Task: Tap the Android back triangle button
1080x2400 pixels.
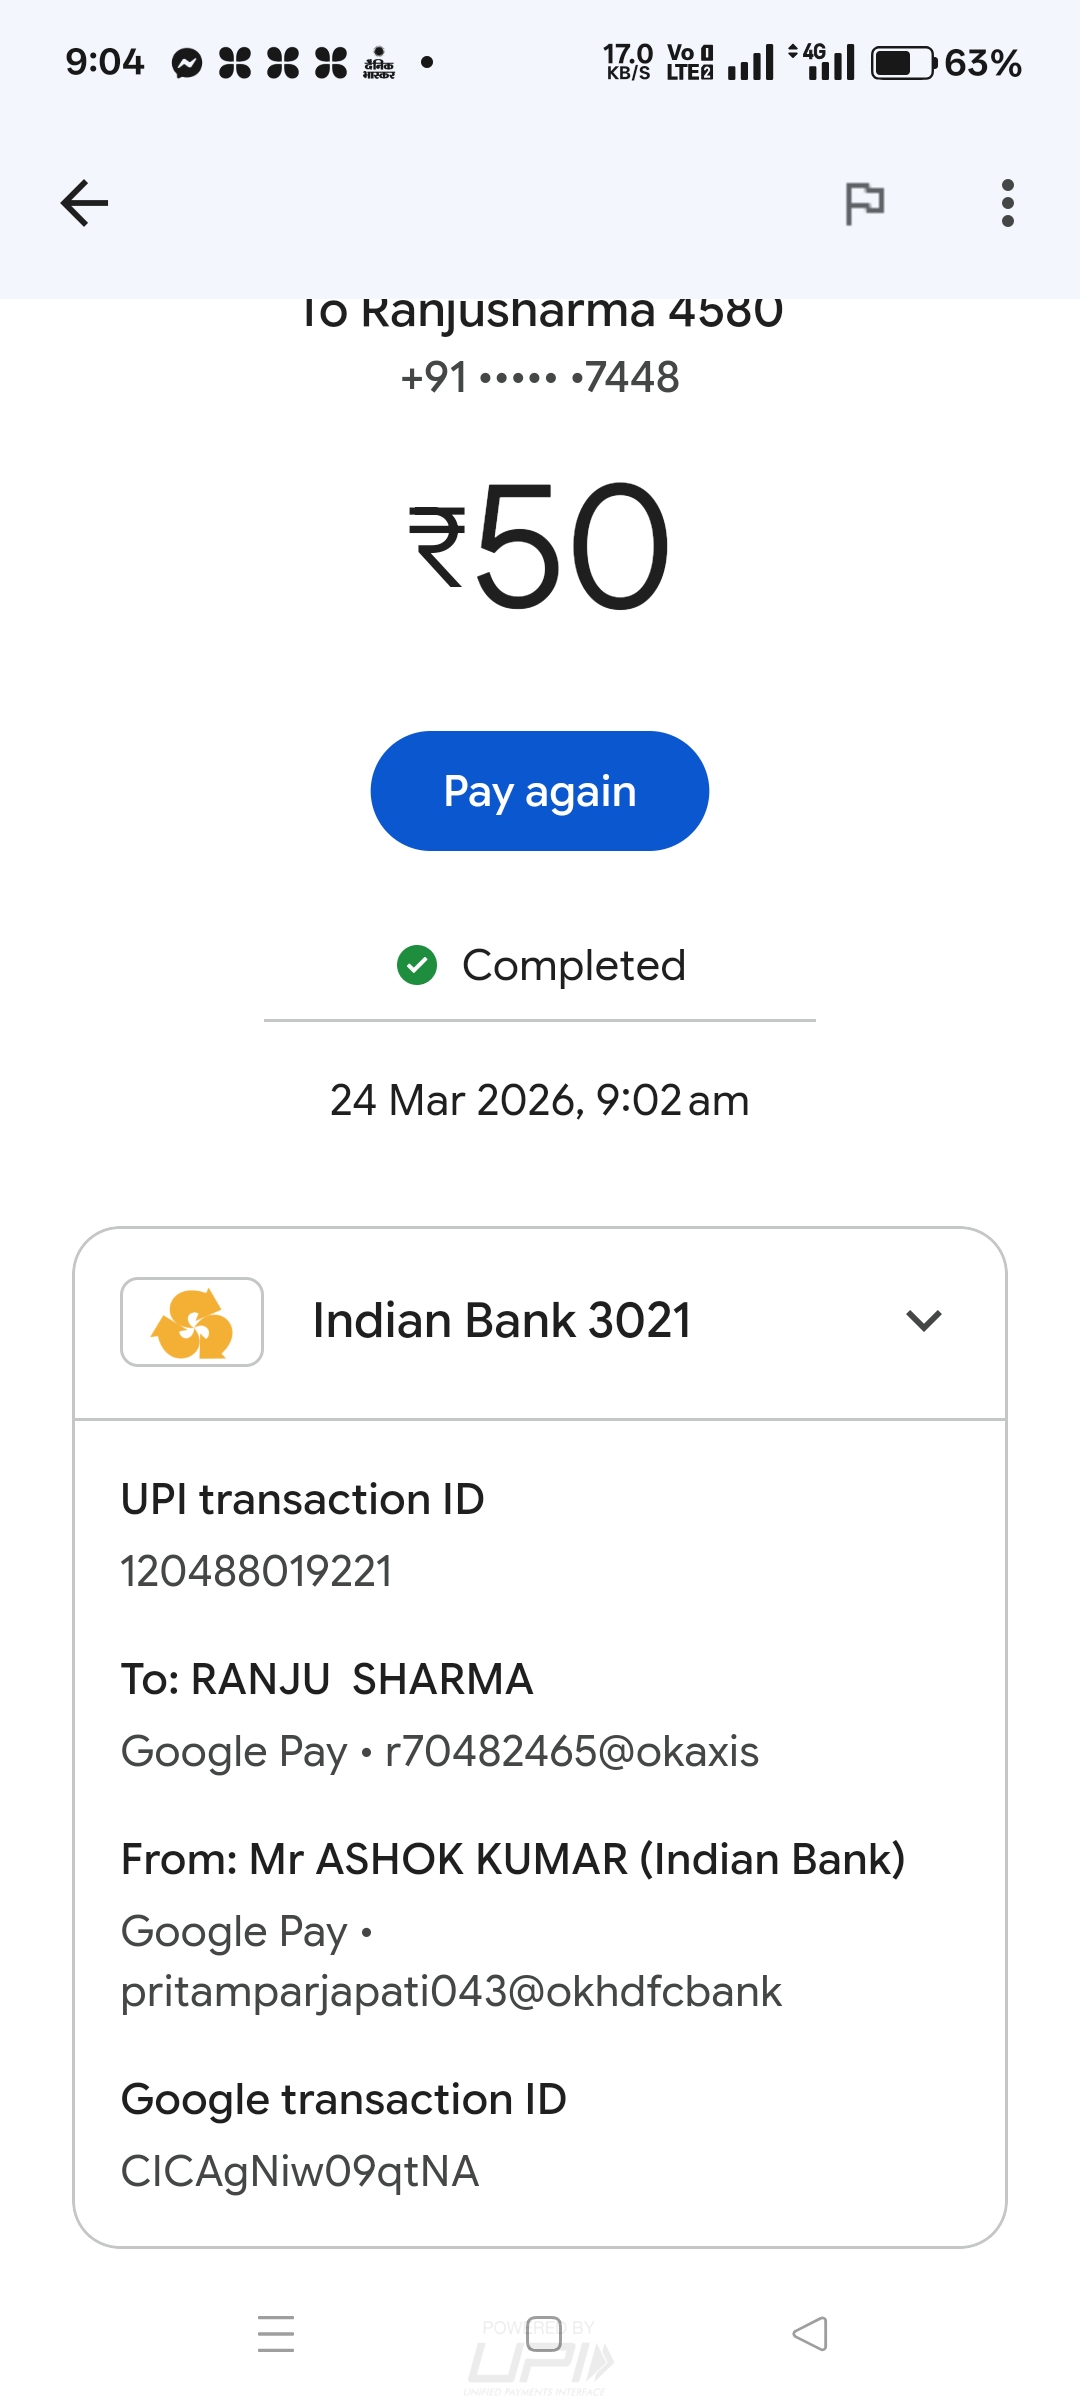Action: pos(810,2333)
